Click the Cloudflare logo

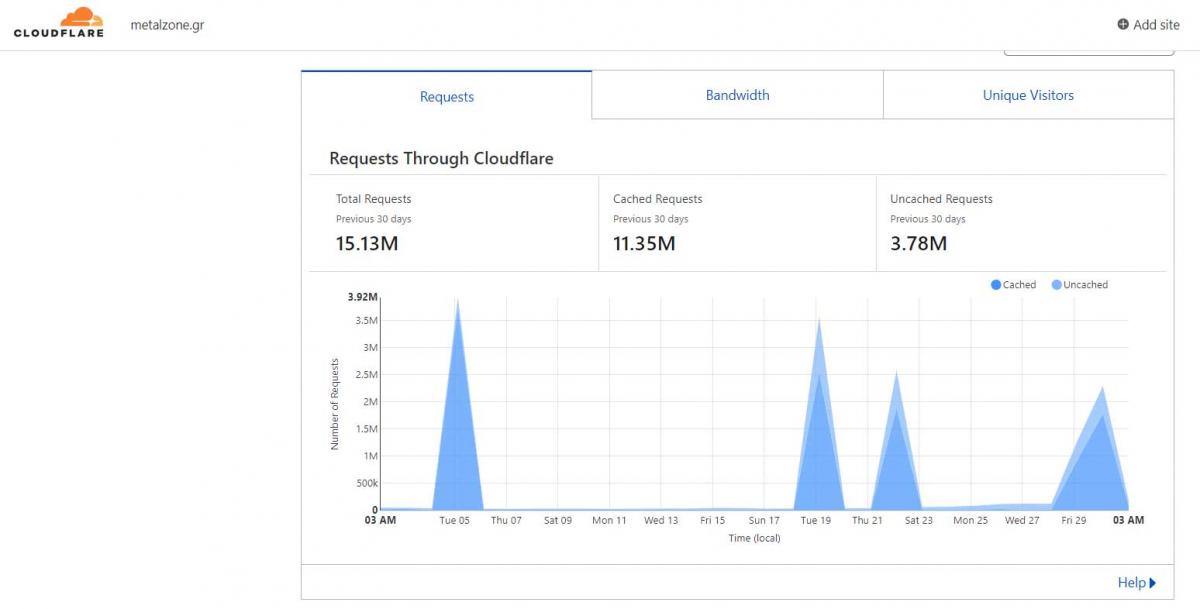[59, 22]
